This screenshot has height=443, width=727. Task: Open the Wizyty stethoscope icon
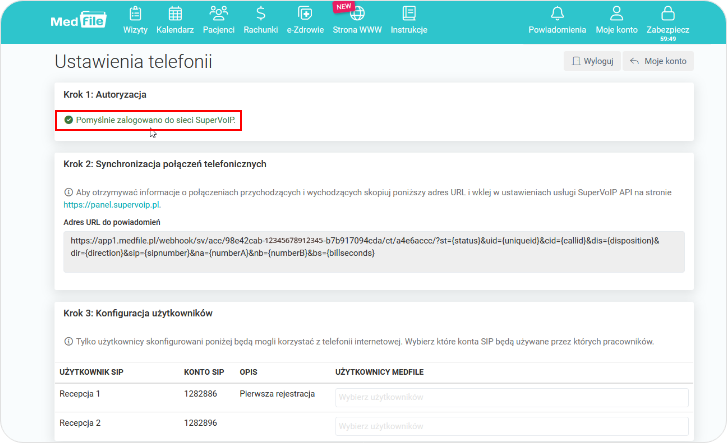tap(136, 14)
